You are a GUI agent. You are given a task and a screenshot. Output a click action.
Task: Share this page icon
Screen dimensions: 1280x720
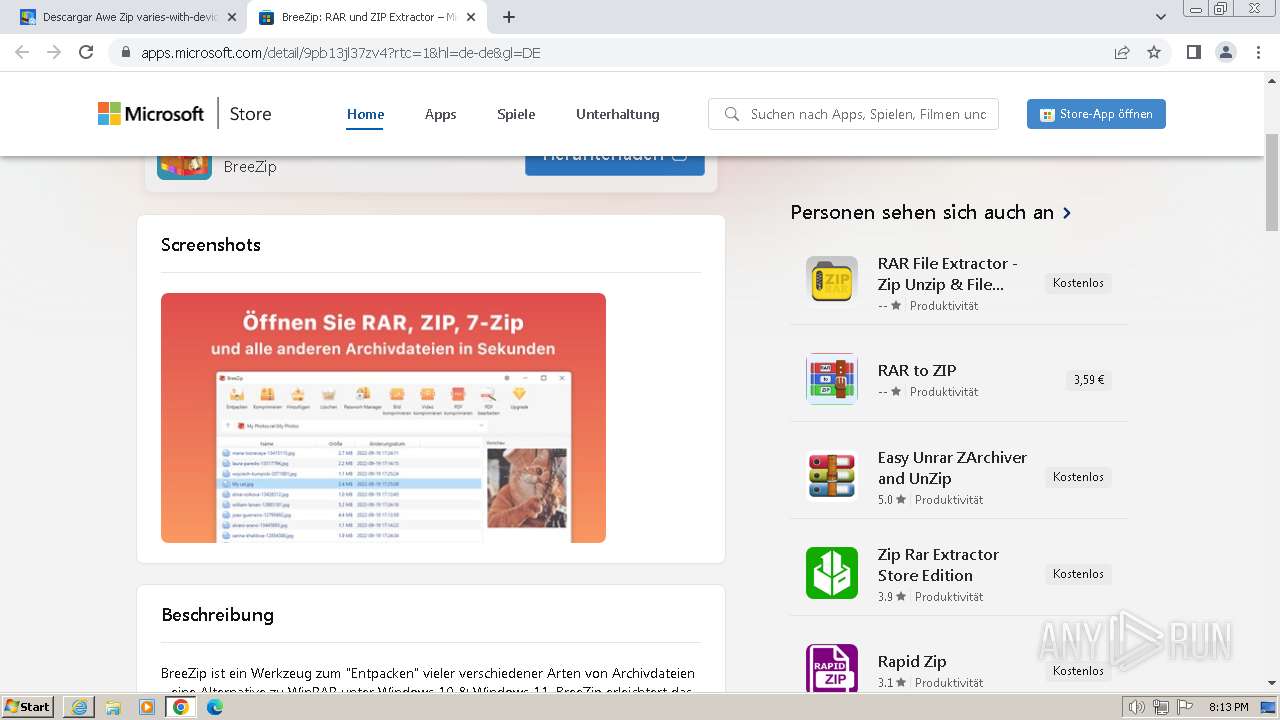(1122, 53)
